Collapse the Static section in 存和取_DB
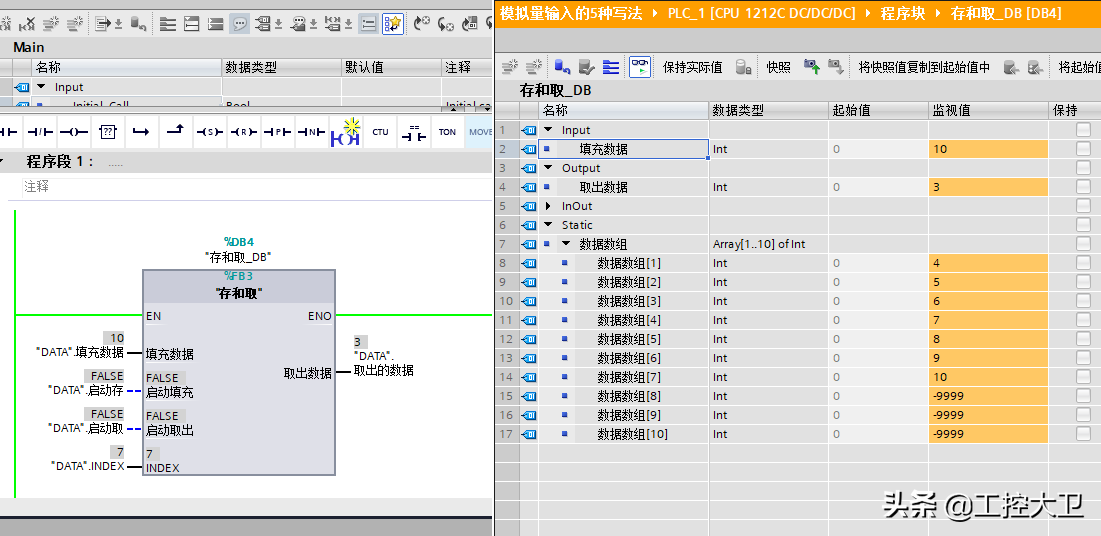The height and width of the screenshot is (536, 1101). tap(548, 225)
